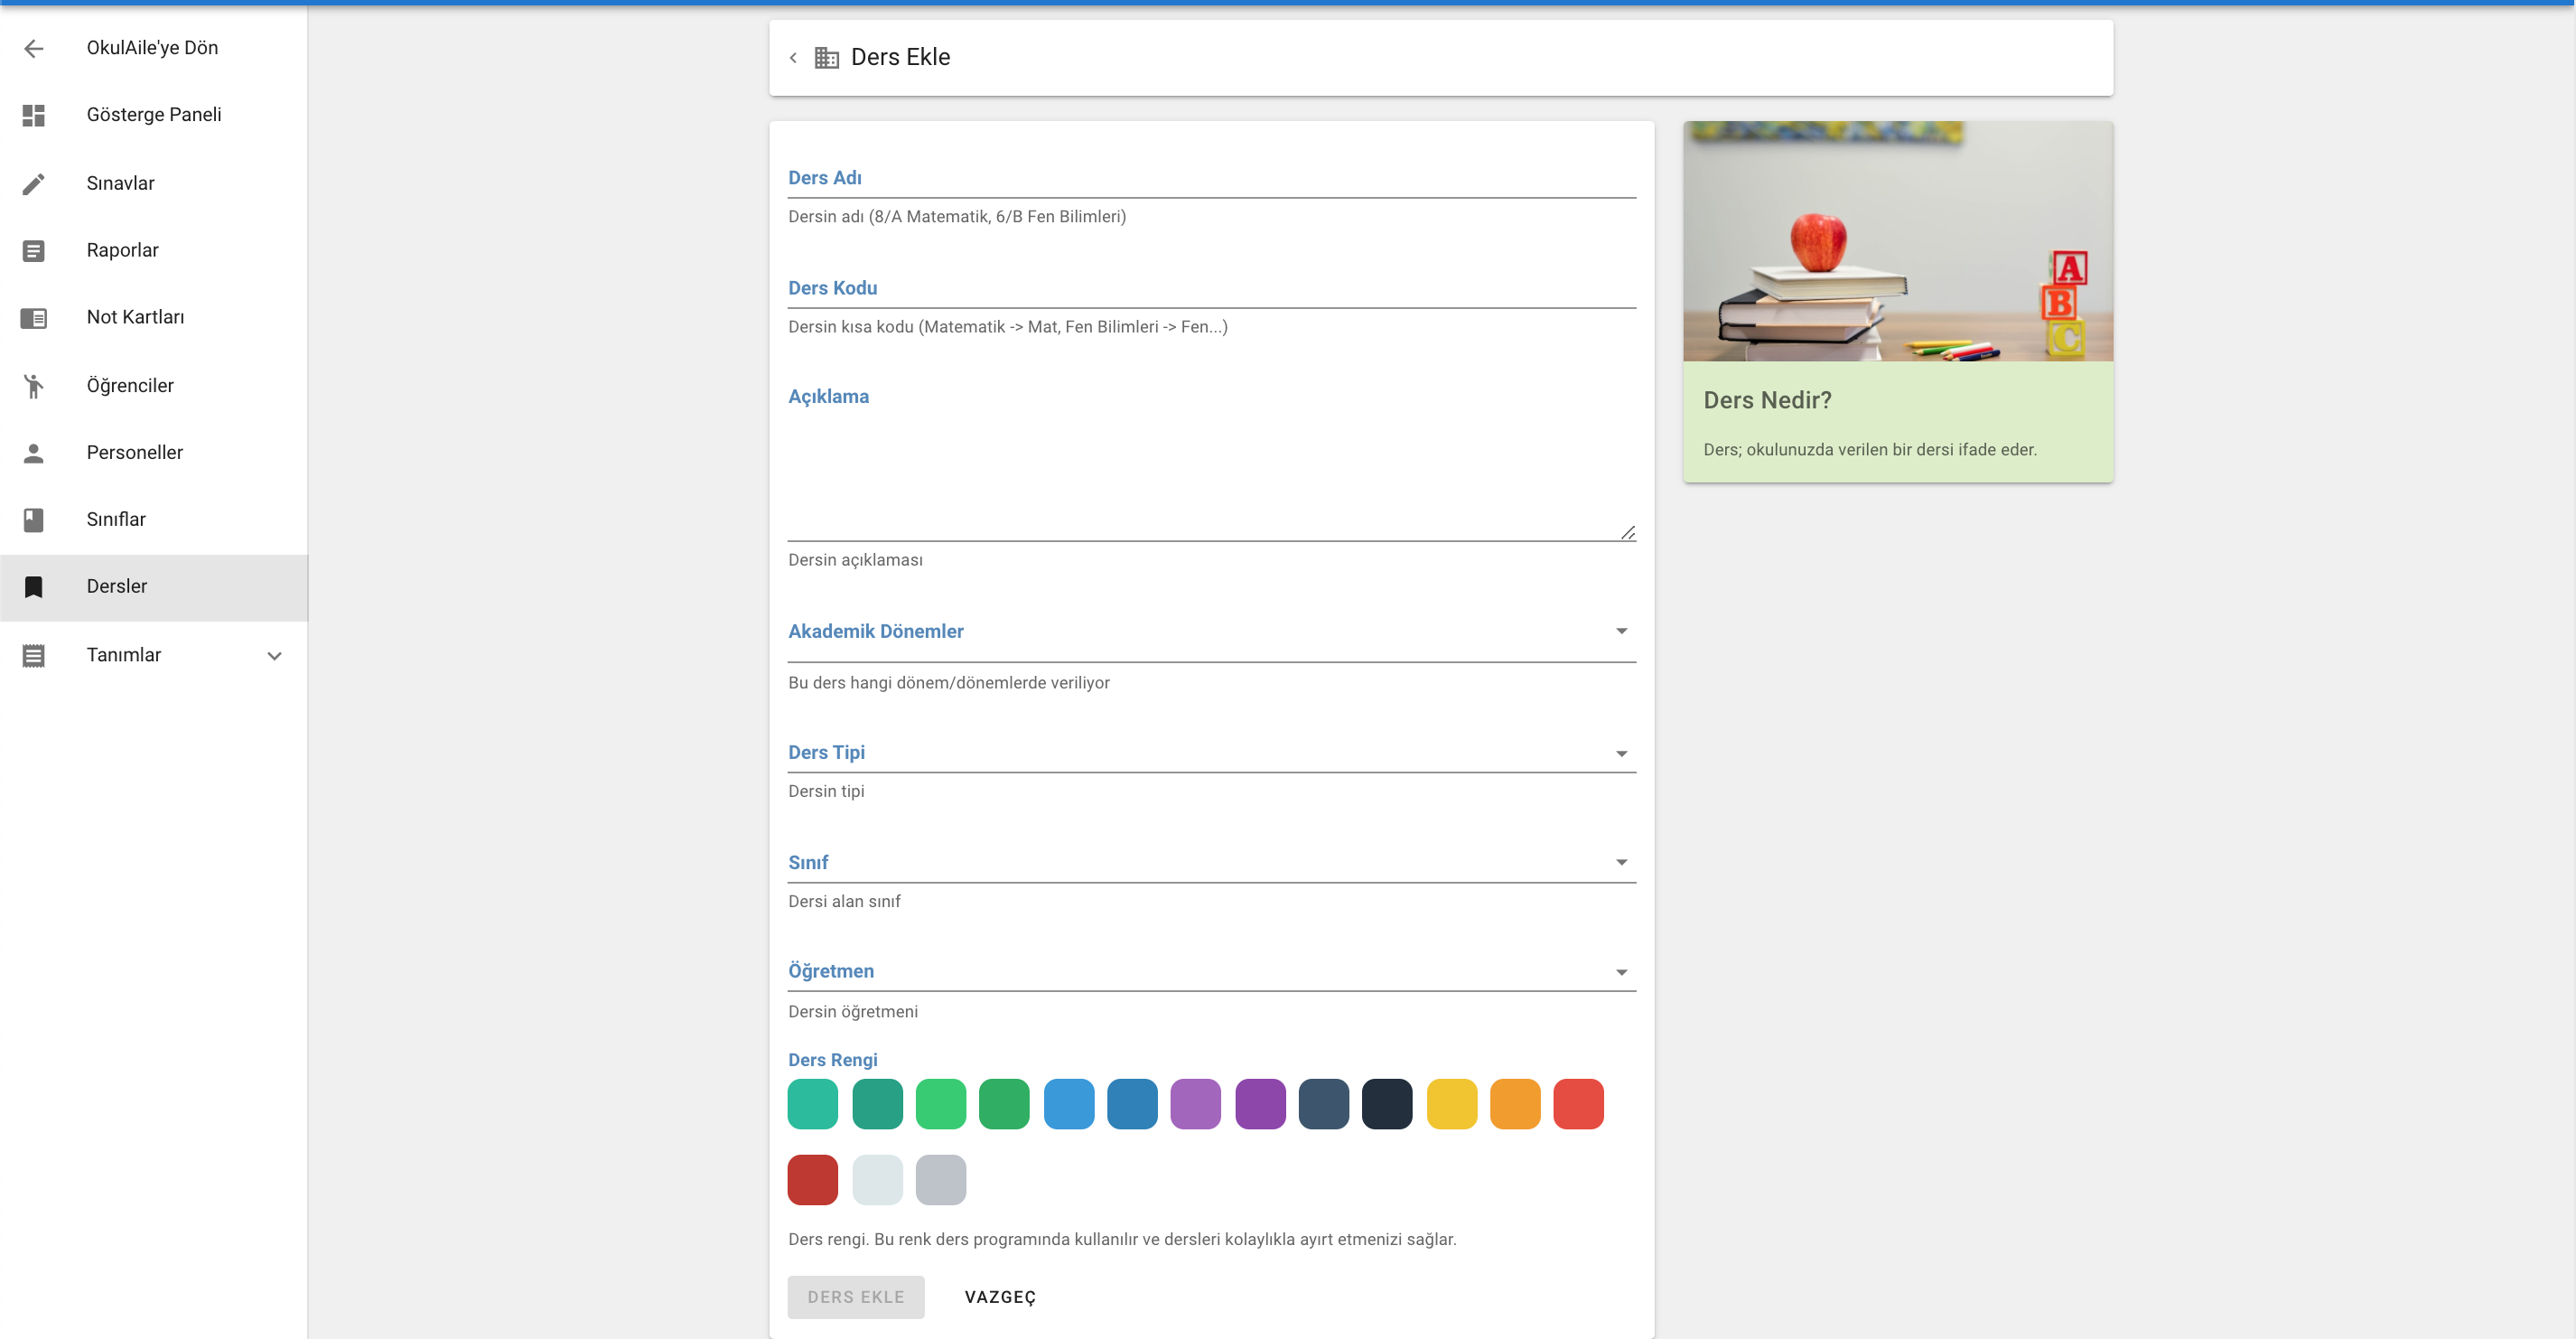Click the 'Ders Ekle' page title

tap(900, 58)
